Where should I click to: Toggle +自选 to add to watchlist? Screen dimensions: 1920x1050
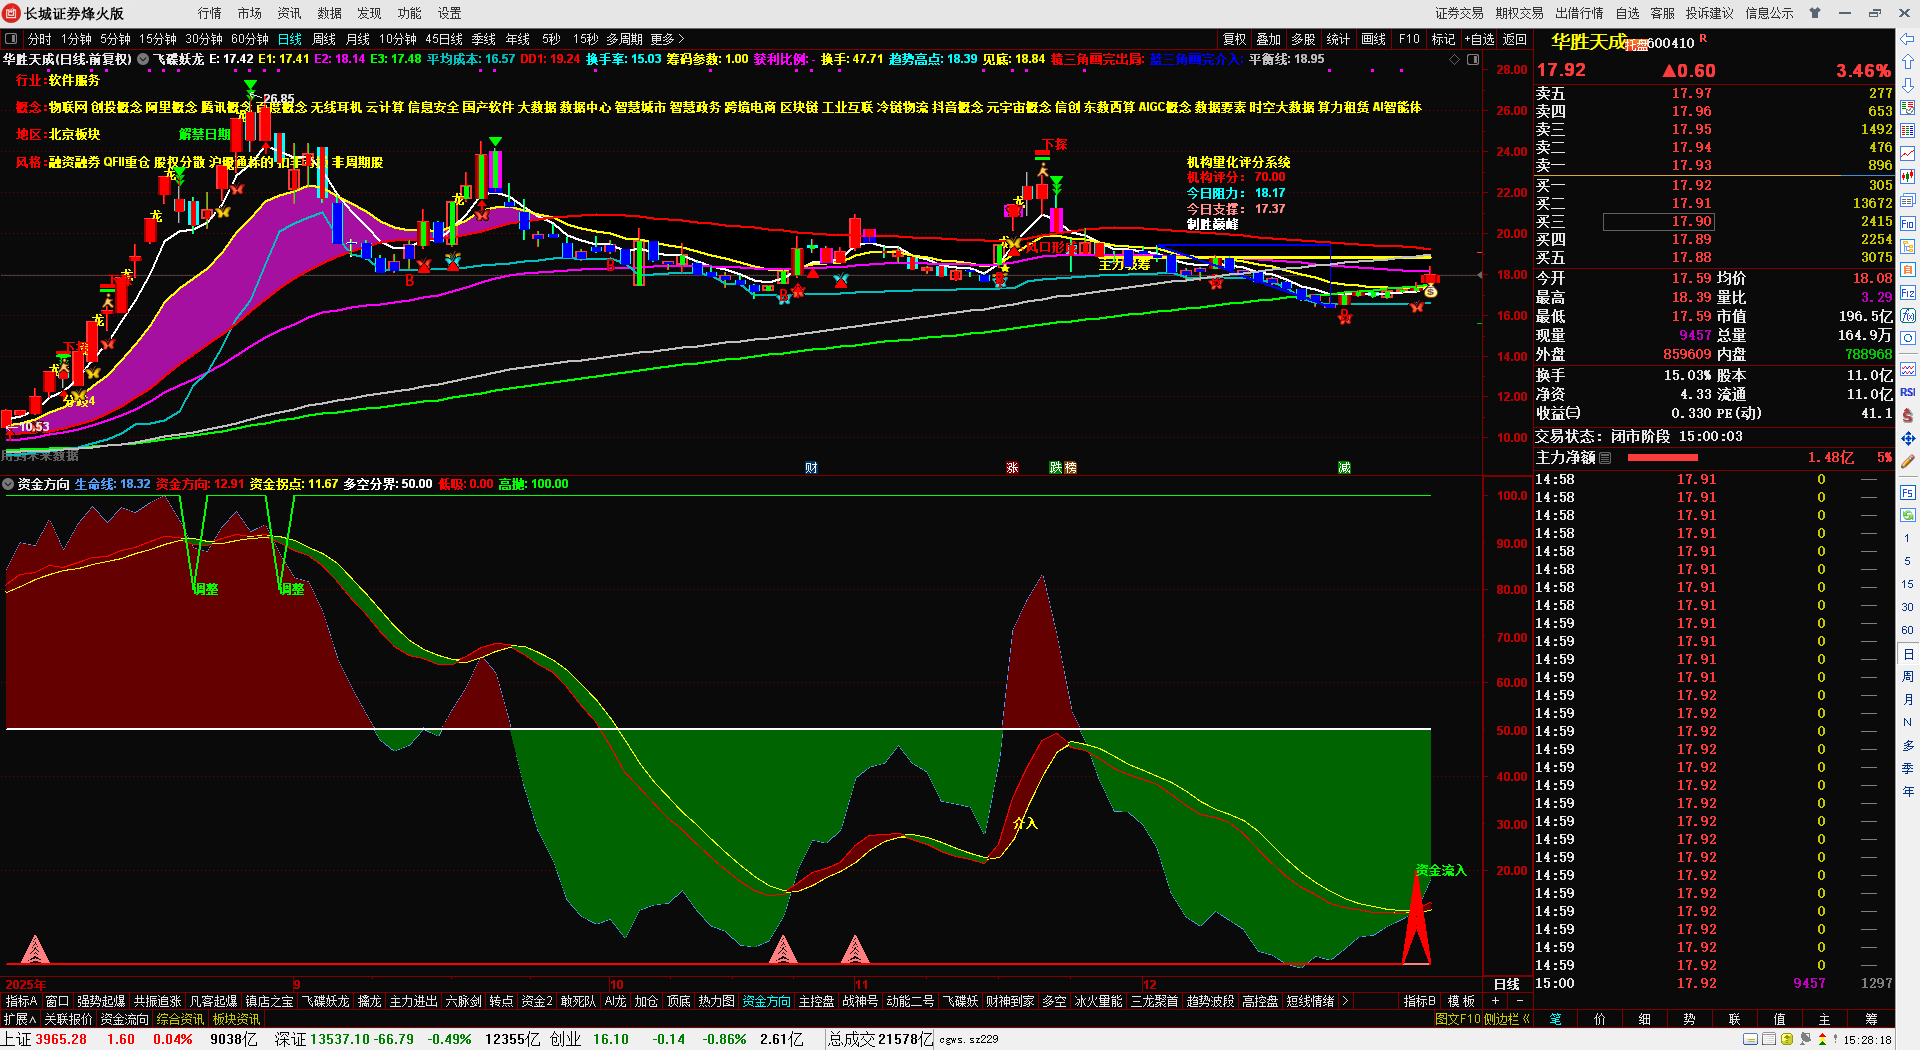pos(1480,39)
